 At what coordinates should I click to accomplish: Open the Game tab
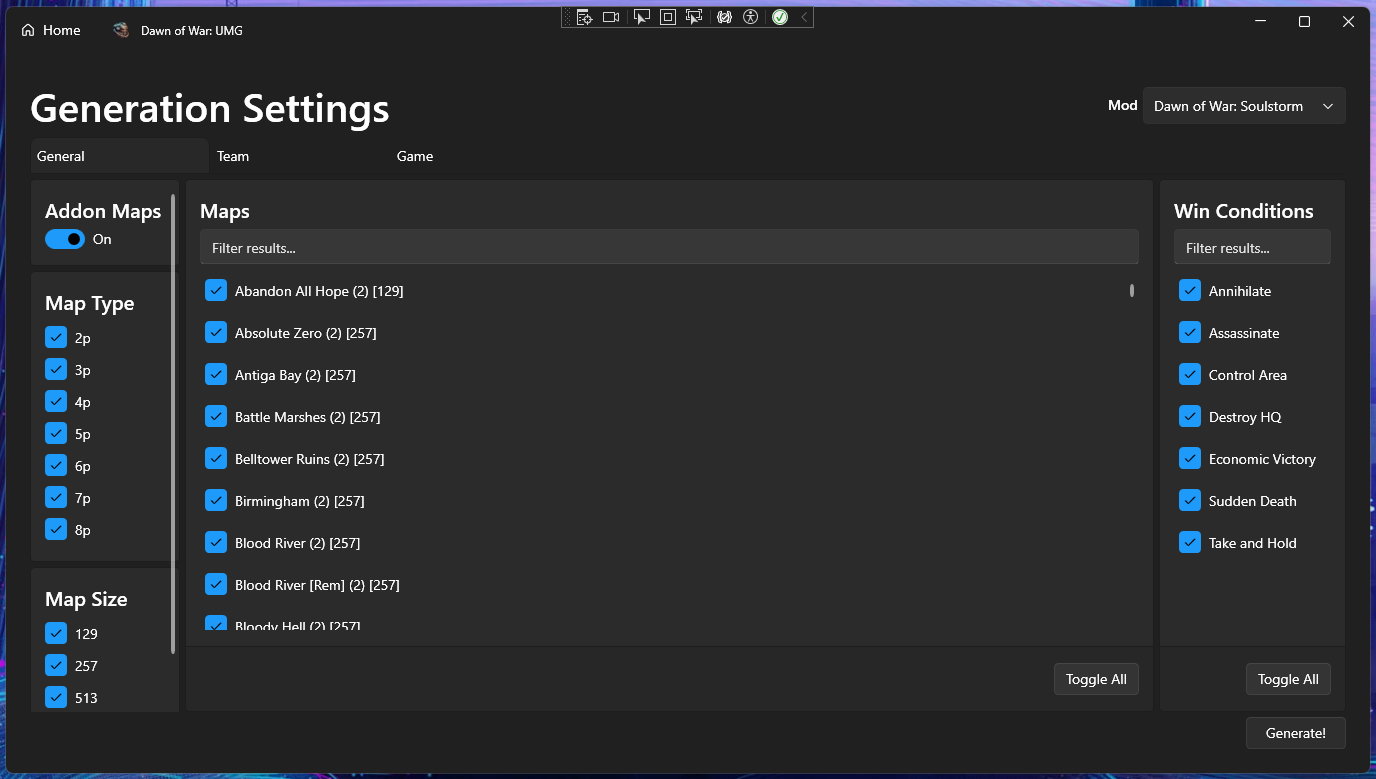[x=478, y=156]
